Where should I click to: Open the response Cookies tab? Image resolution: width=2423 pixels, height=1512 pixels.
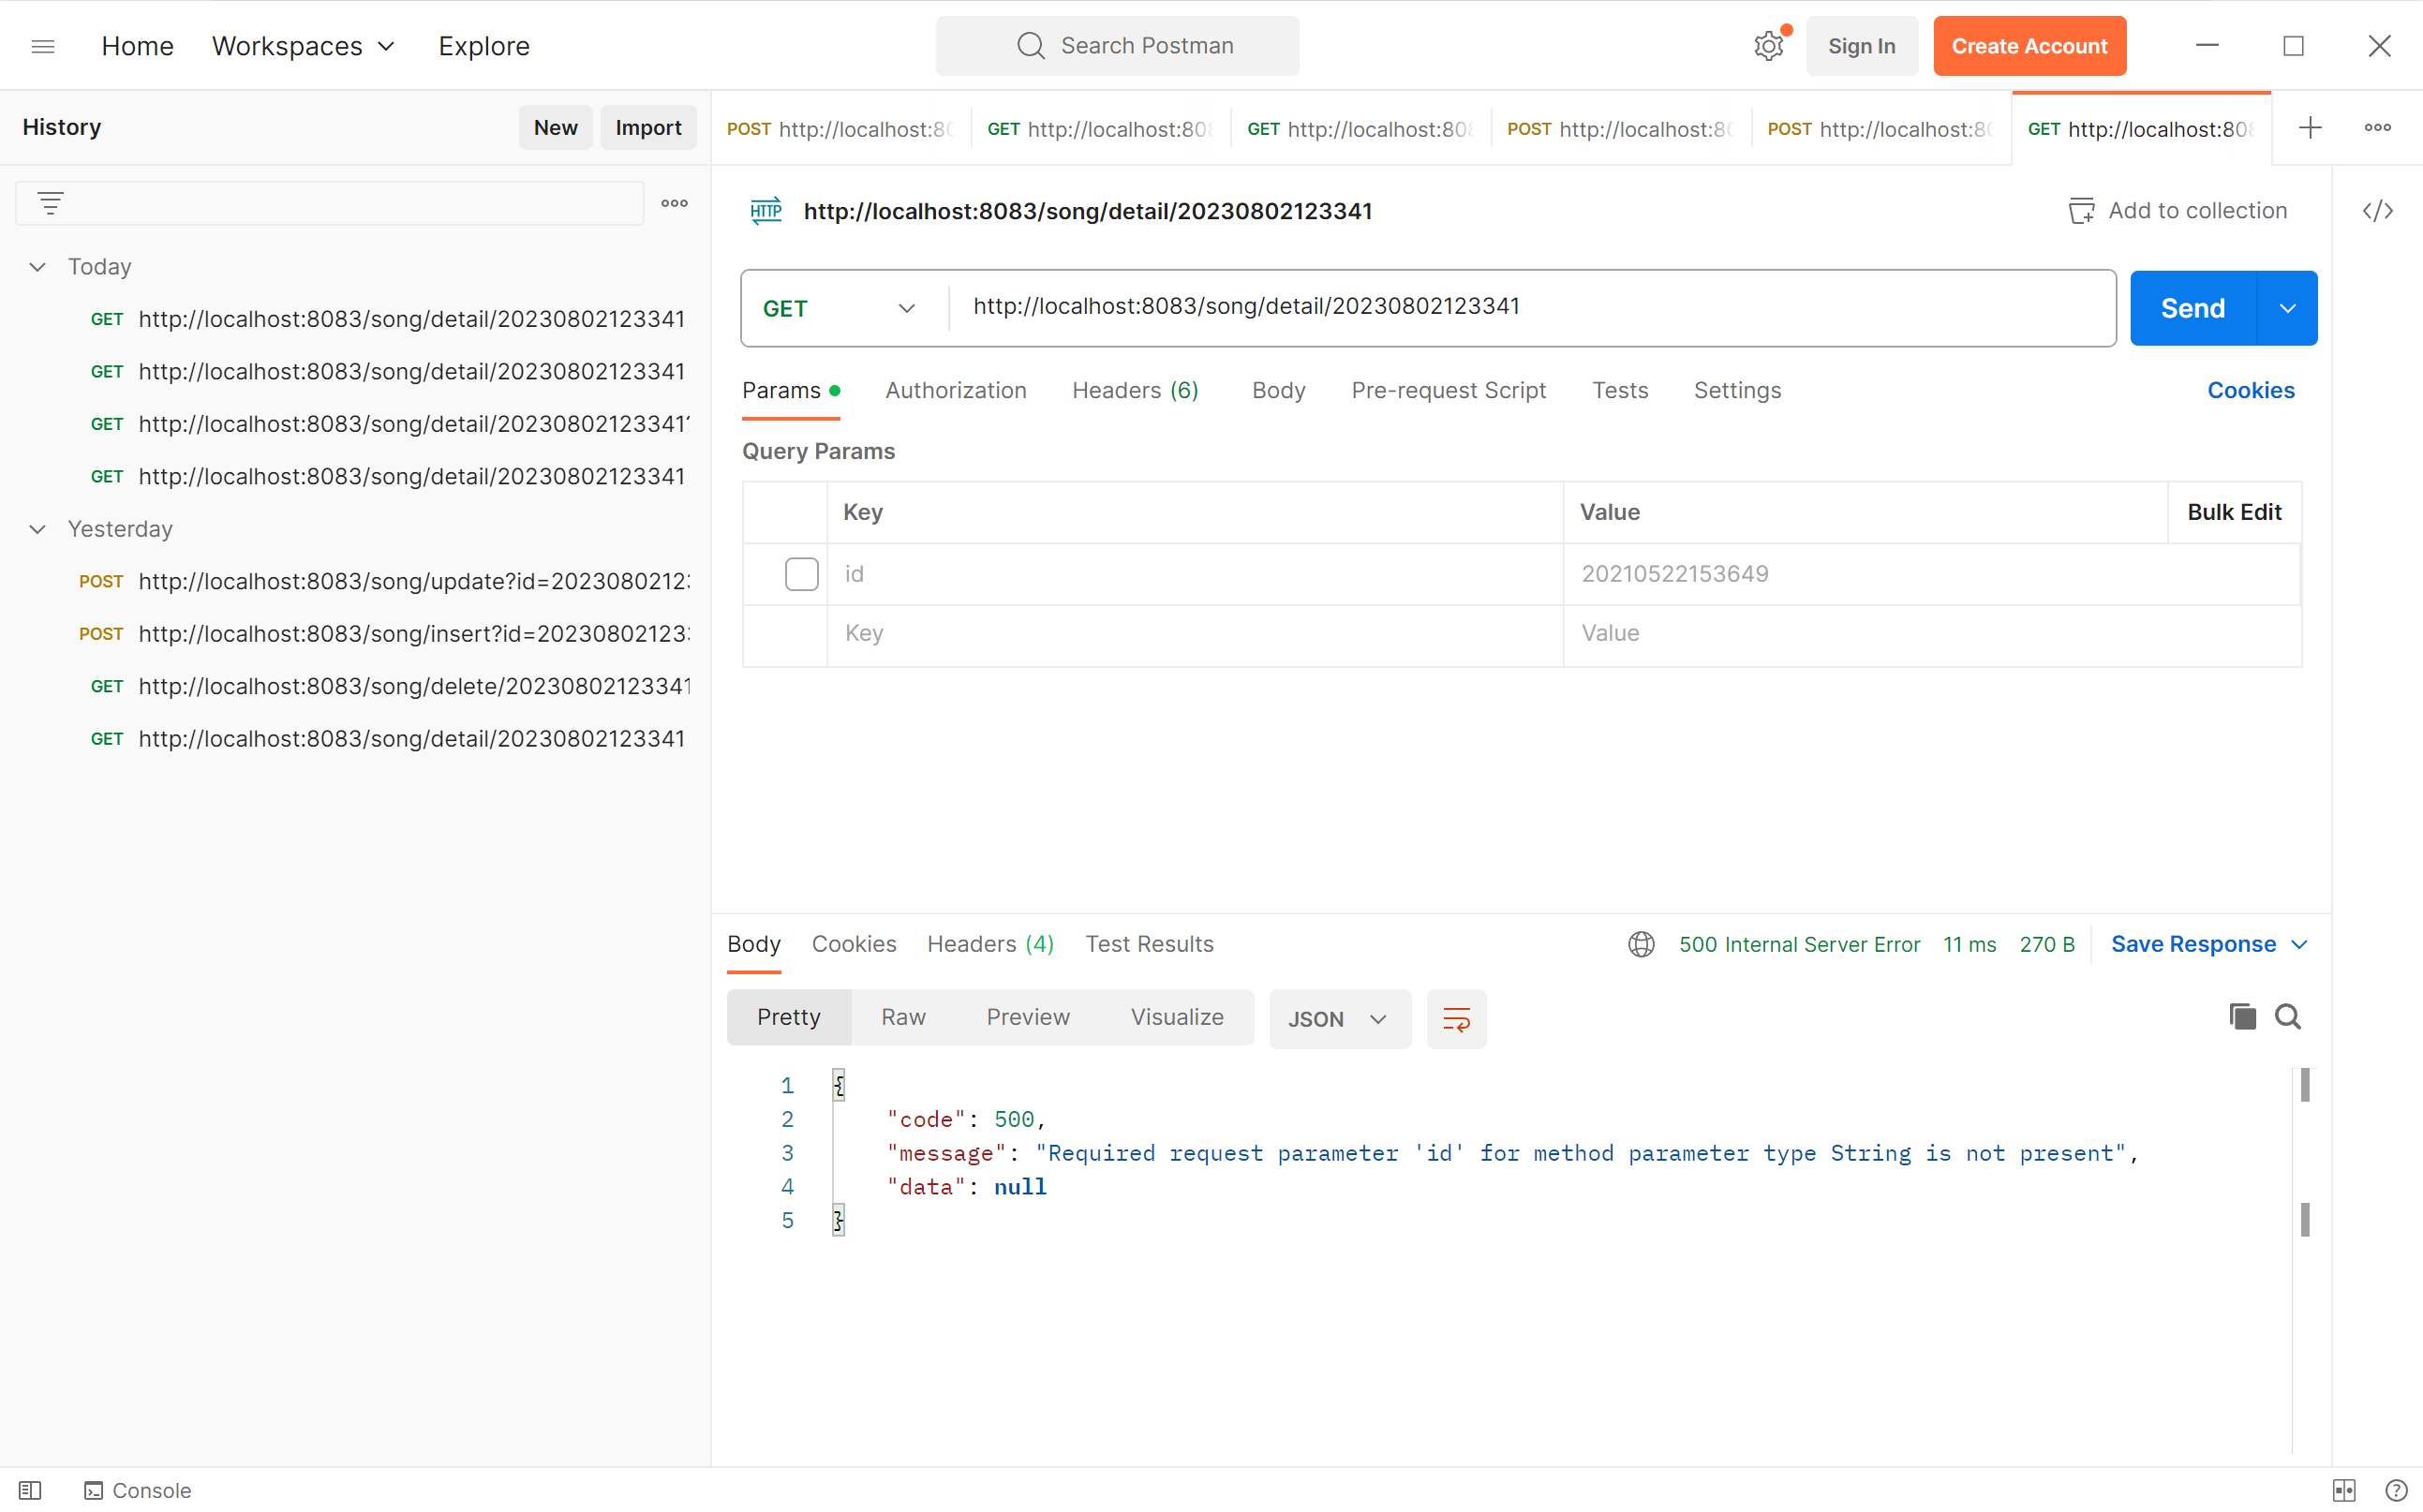[x=853, y=944]
